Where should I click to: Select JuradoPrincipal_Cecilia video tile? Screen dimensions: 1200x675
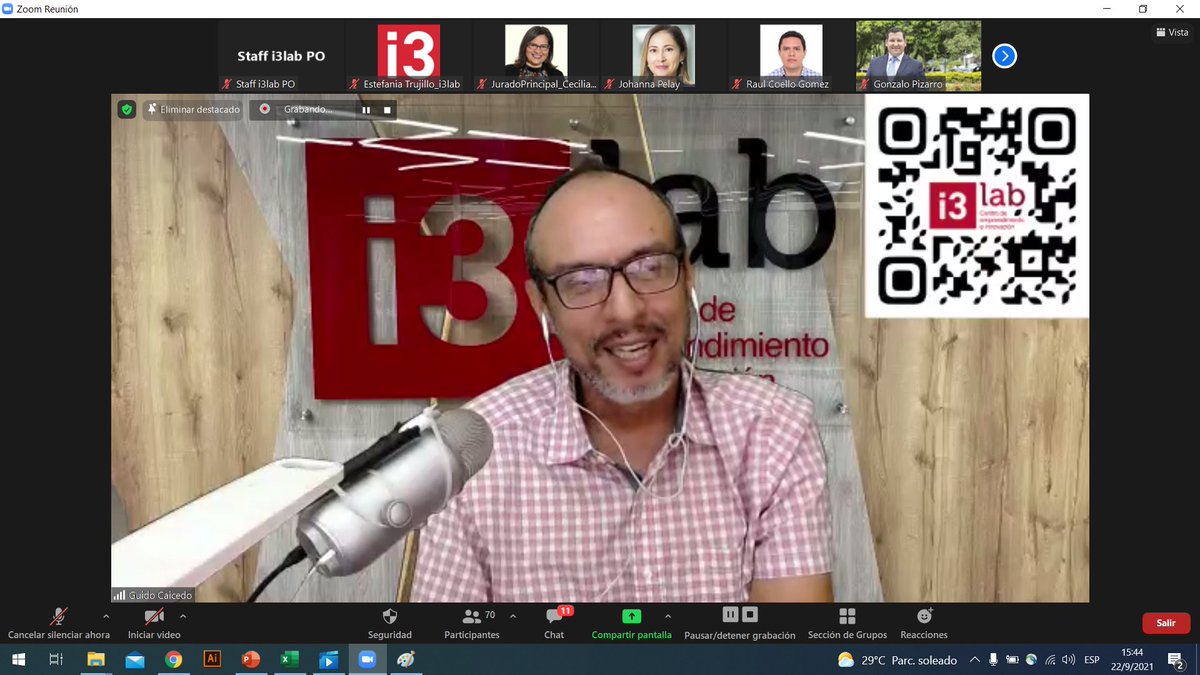pyautogui.click(x=535, y=57)
